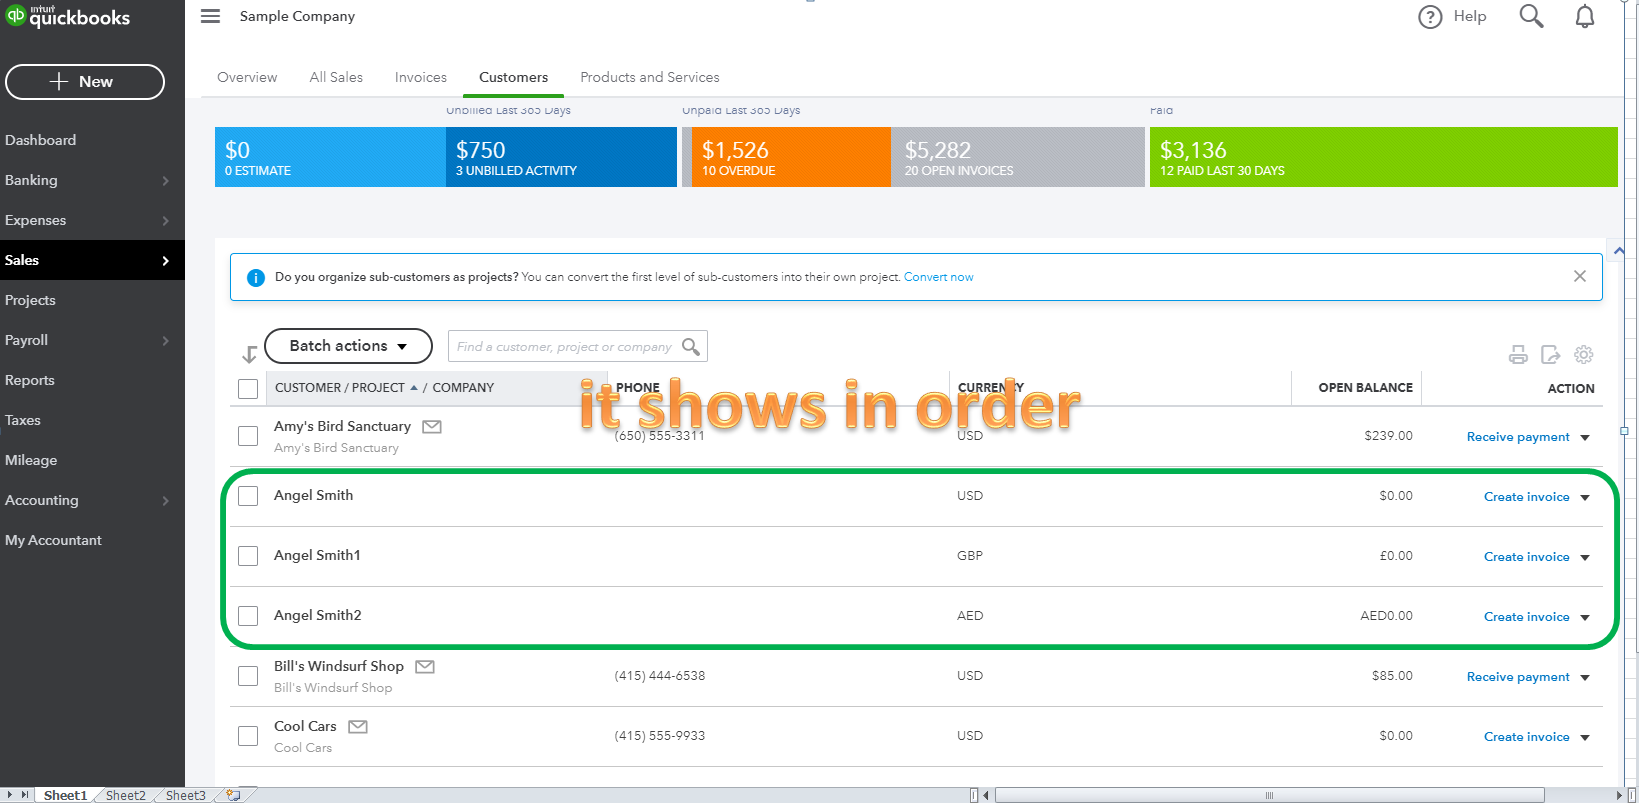Screen dimensions: 1639x803
Task: Click the email envelope for Cool Cars
Action: [x=358, y=727]
